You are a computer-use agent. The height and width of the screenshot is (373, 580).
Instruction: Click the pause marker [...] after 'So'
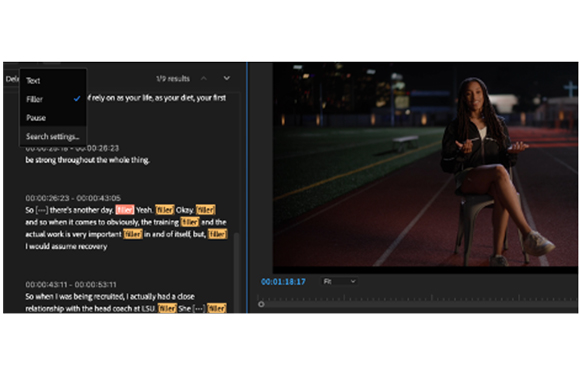click(41, 210)
